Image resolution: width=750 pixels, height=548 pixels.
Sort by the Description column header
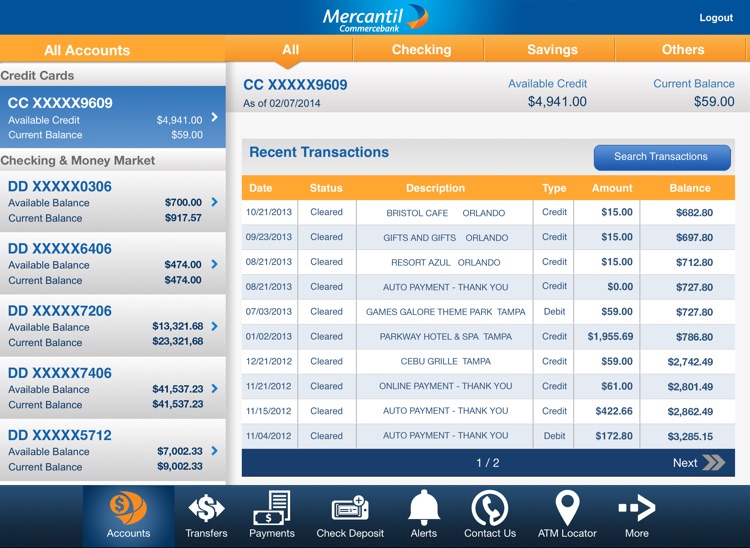435,188
